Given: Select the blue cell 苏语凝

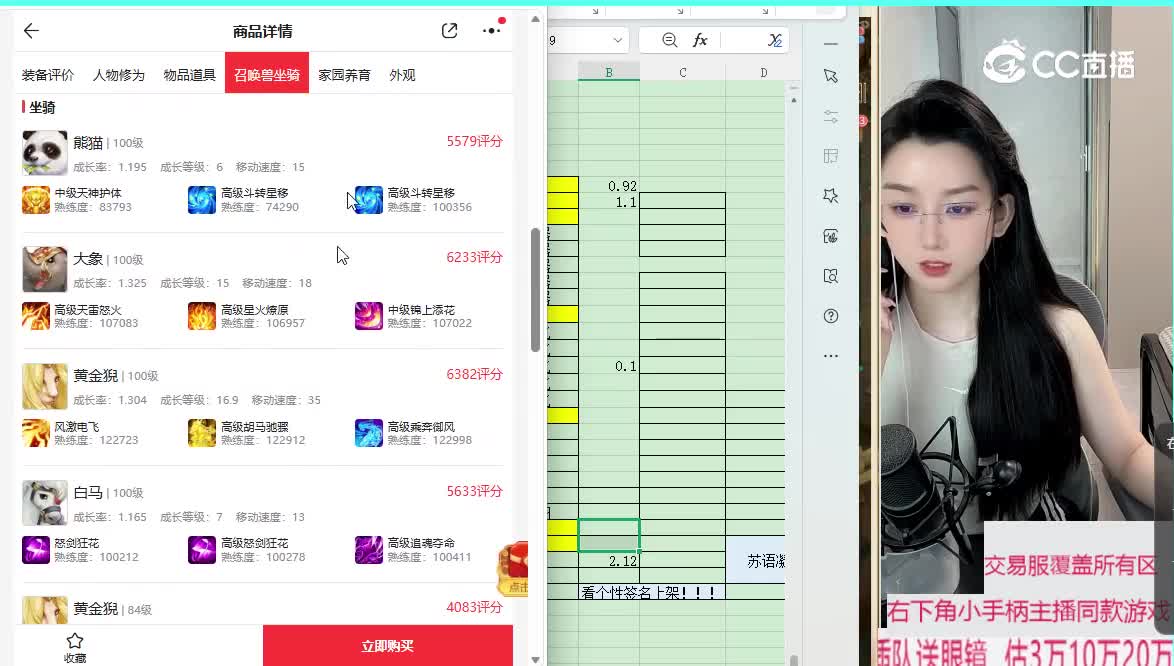Looking at the screenshot, I should click(755, 560).
